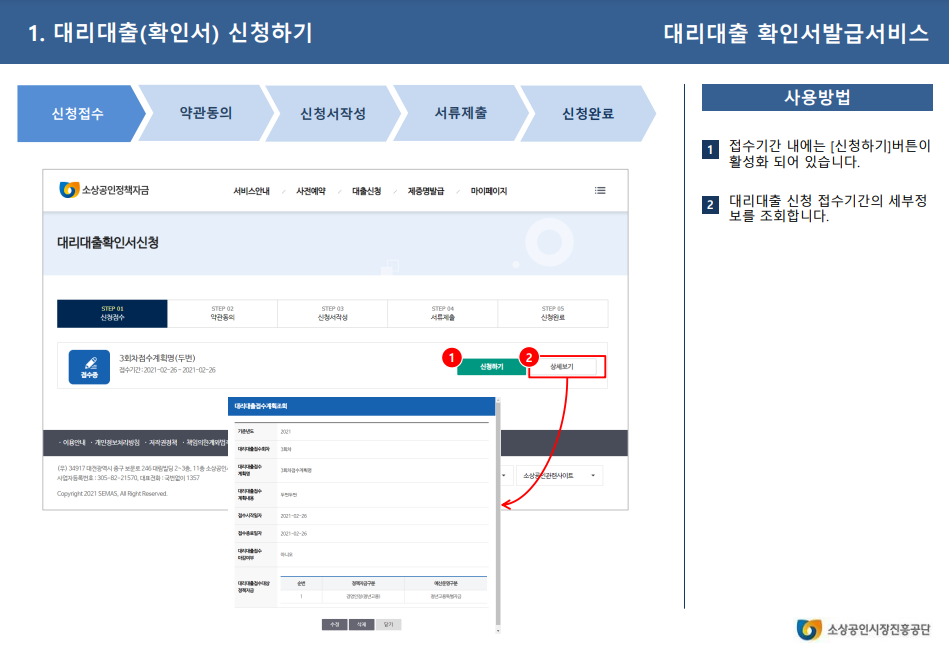Click the Copyright 2021 SEMAS footer text
Viewport: 949px width, 645px height.
click(112, 494)
